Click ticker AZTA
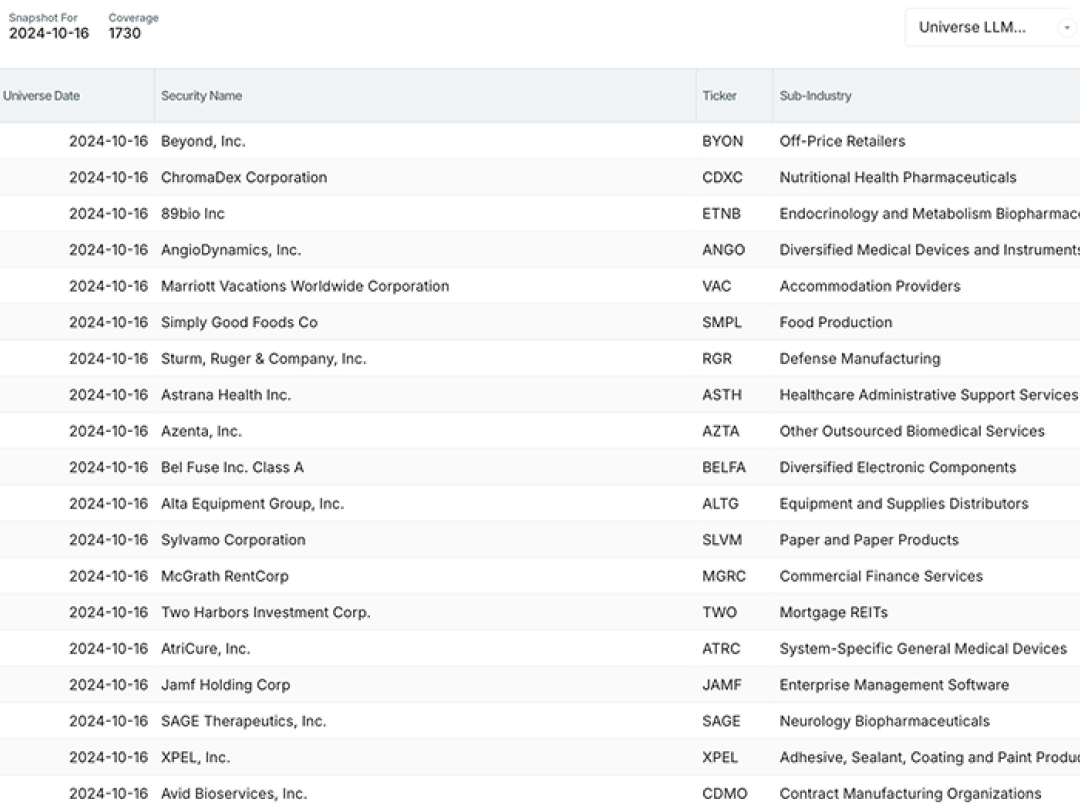1080x810 pixels. pyautogui.click(x=720, y=431)
